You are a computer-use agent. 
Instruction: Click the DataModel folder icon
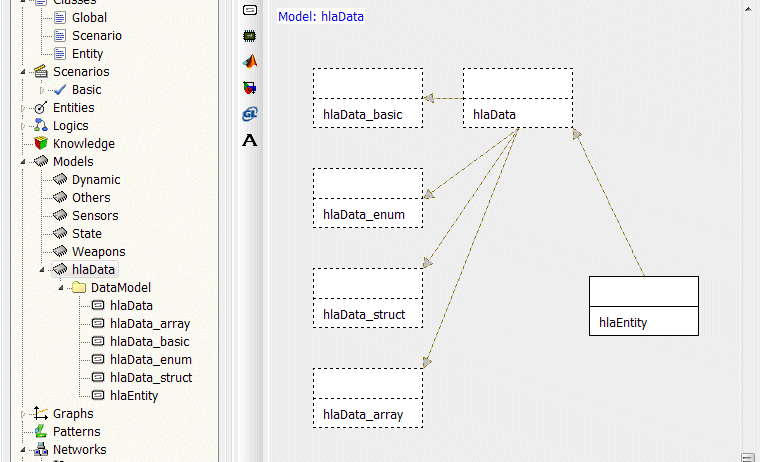pos(78,288)
